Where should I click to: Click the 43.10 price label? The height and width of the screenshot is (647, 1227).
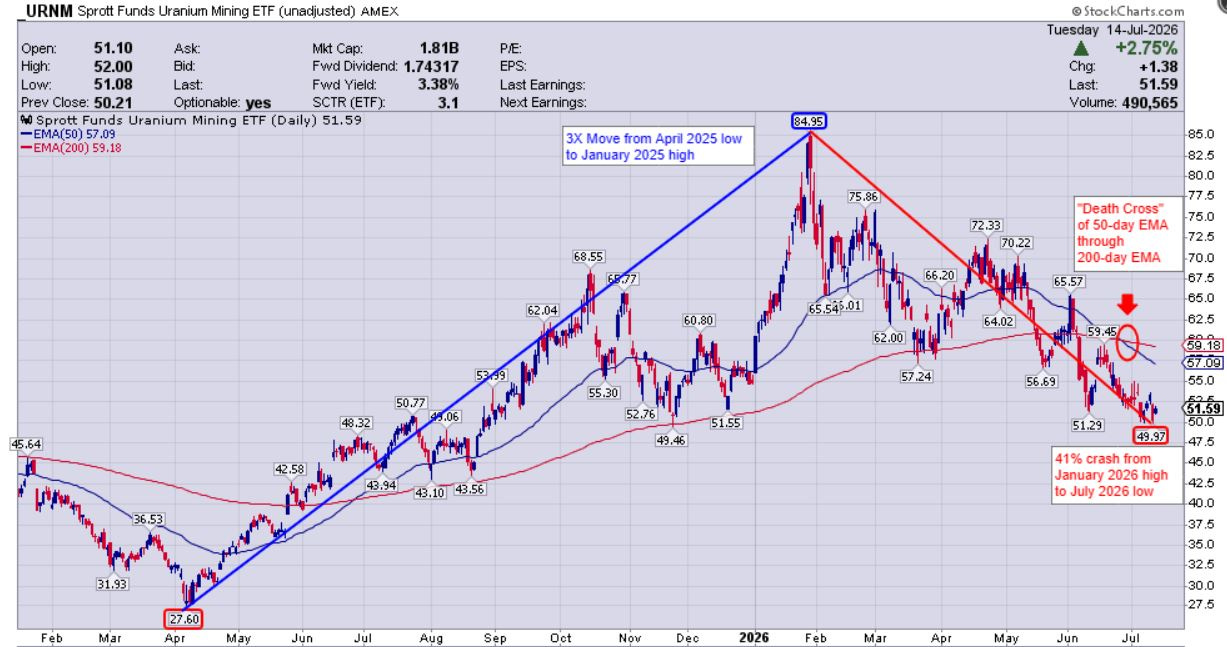click(429, 492)
